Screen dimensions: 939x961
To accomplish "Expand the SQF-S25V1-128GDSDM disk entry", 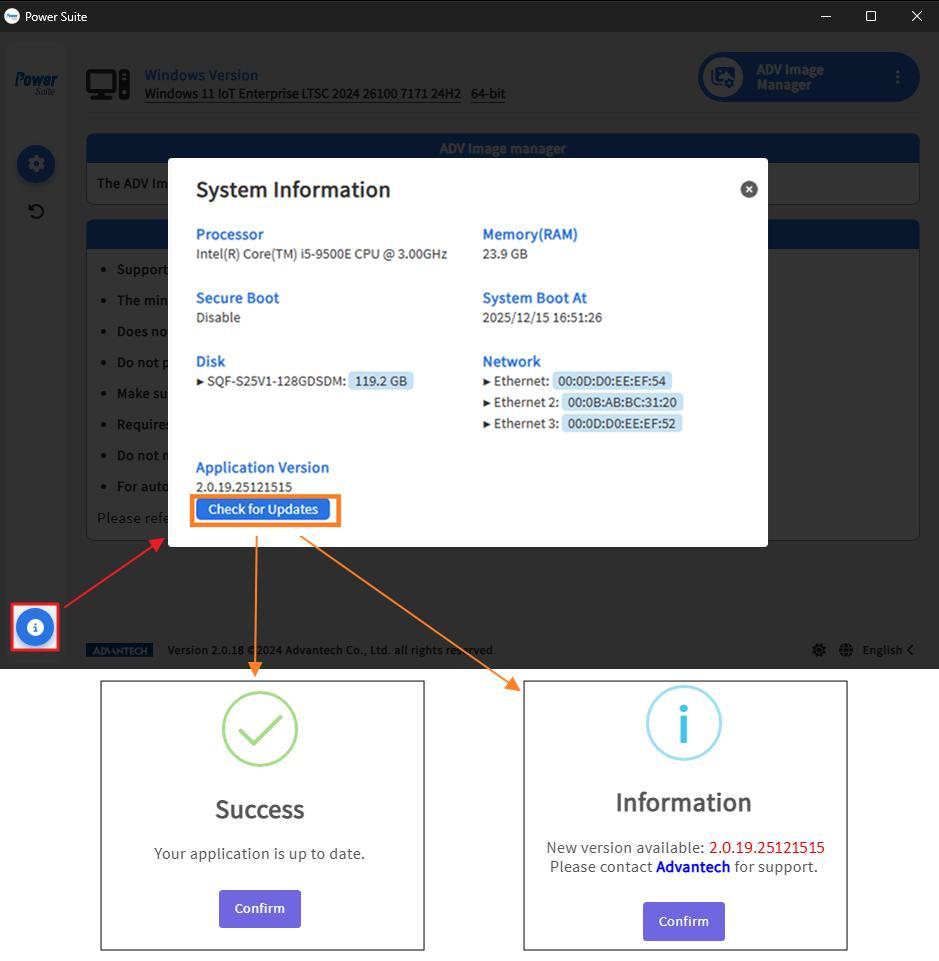I will [200, 382].
